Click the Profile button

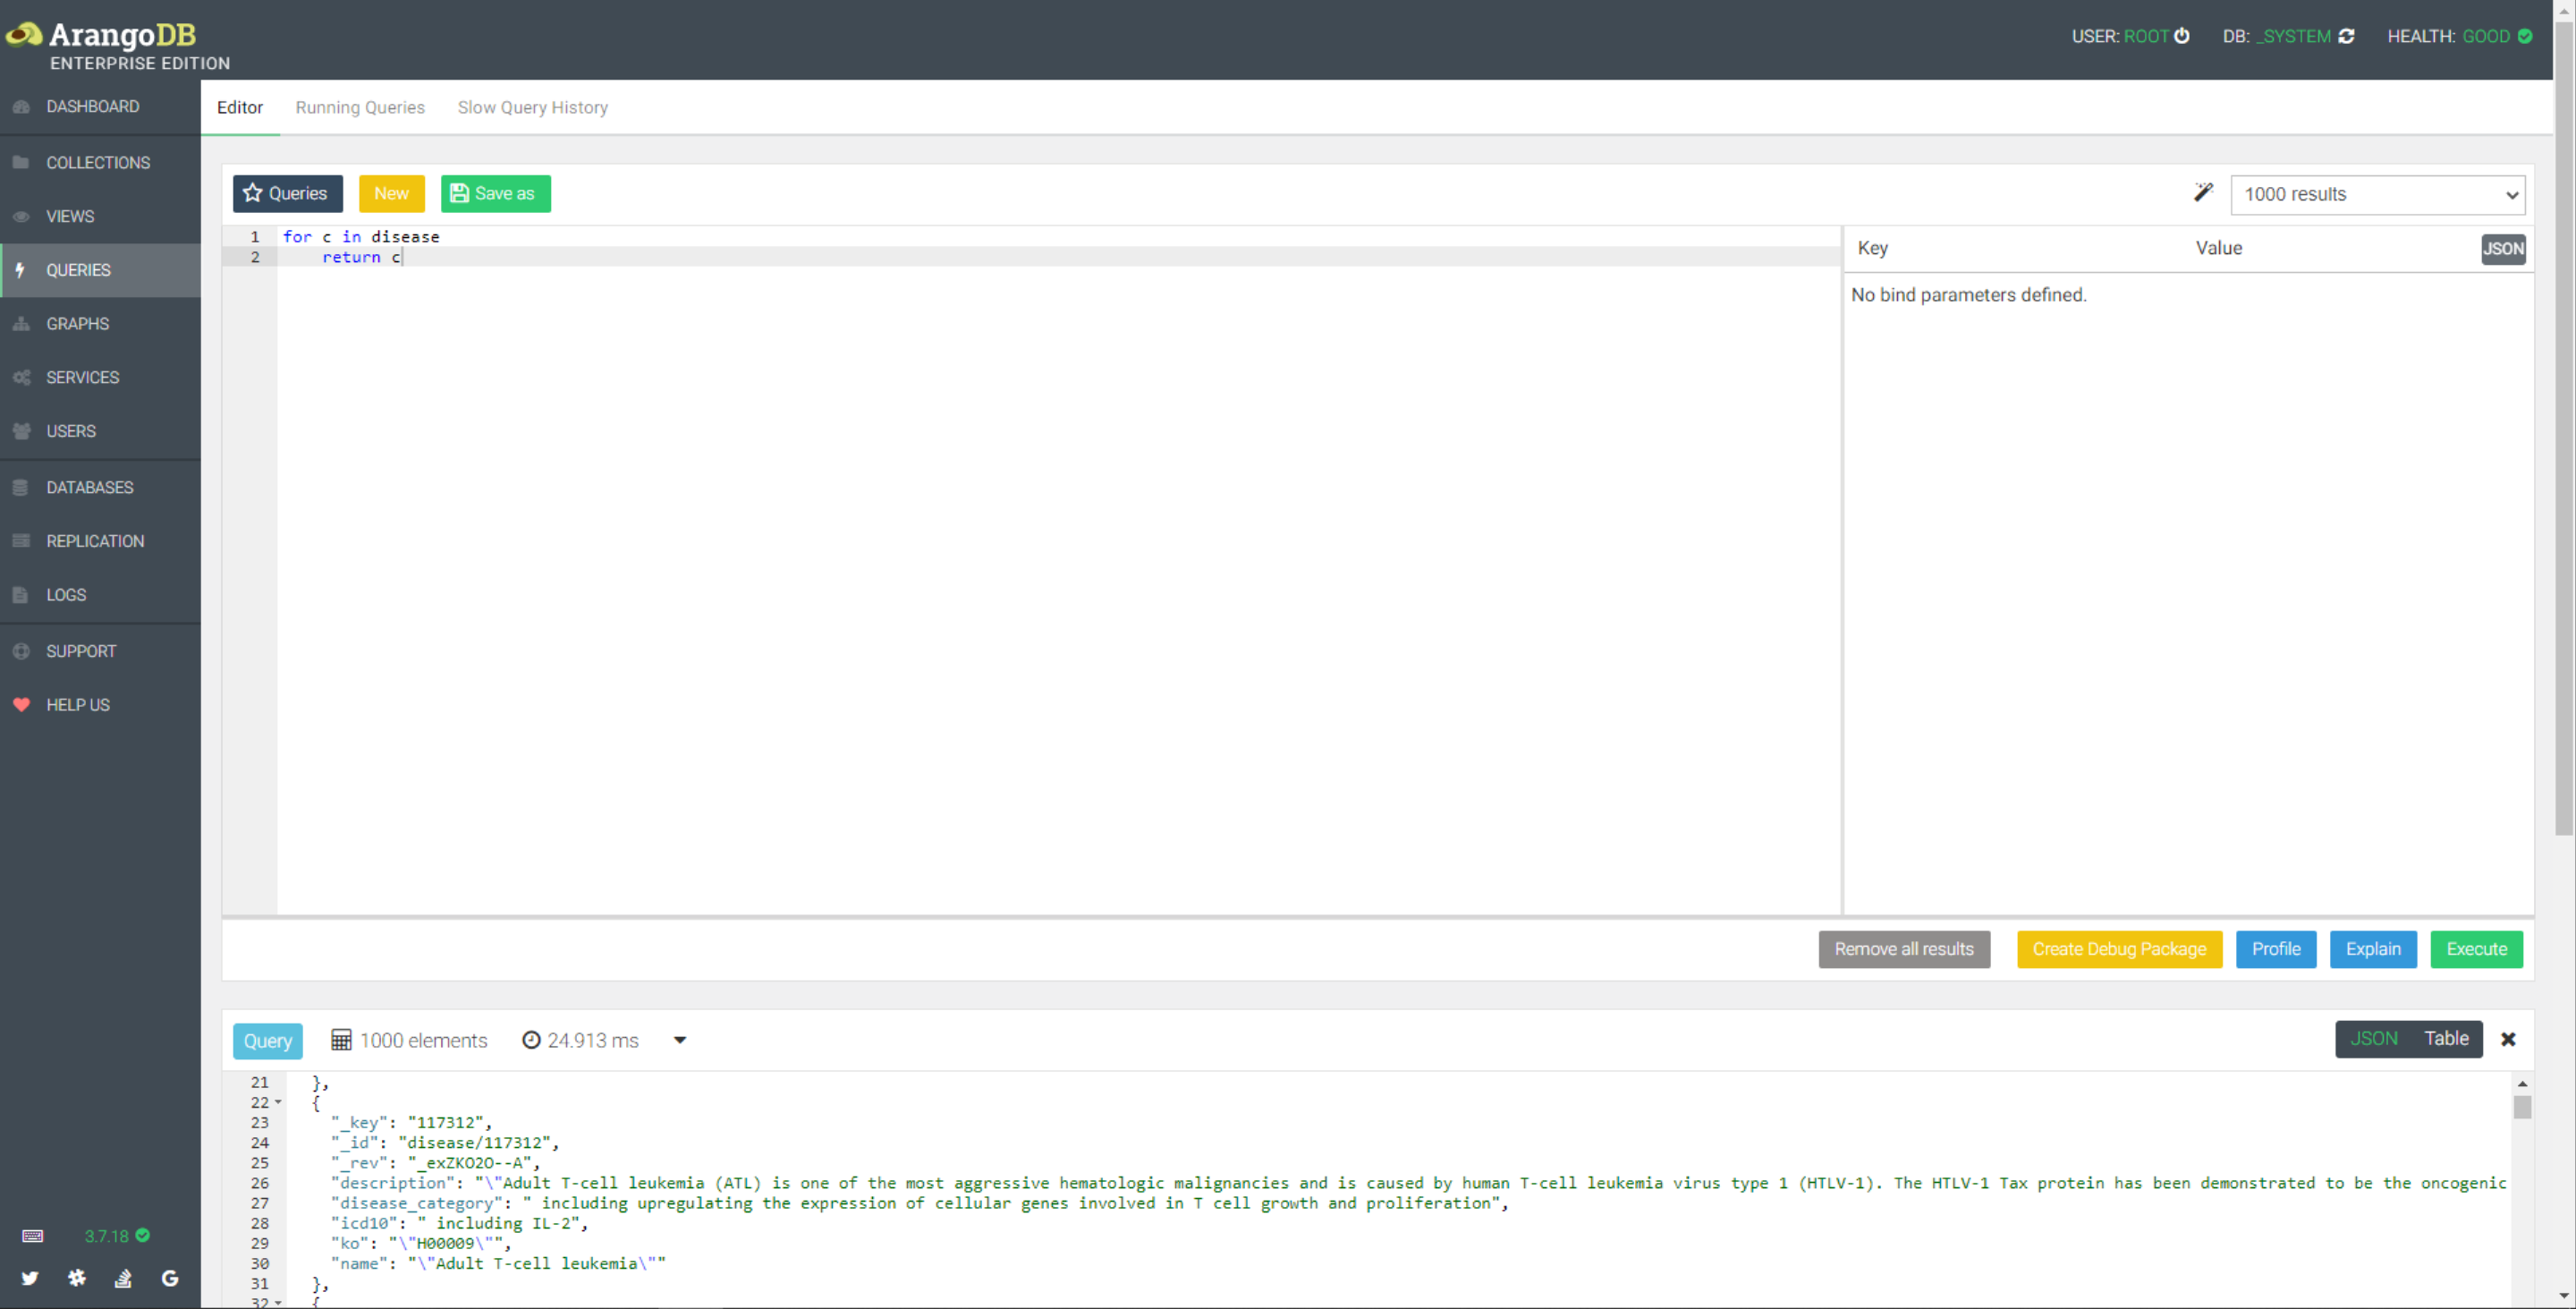click(x=2276, y=949)
